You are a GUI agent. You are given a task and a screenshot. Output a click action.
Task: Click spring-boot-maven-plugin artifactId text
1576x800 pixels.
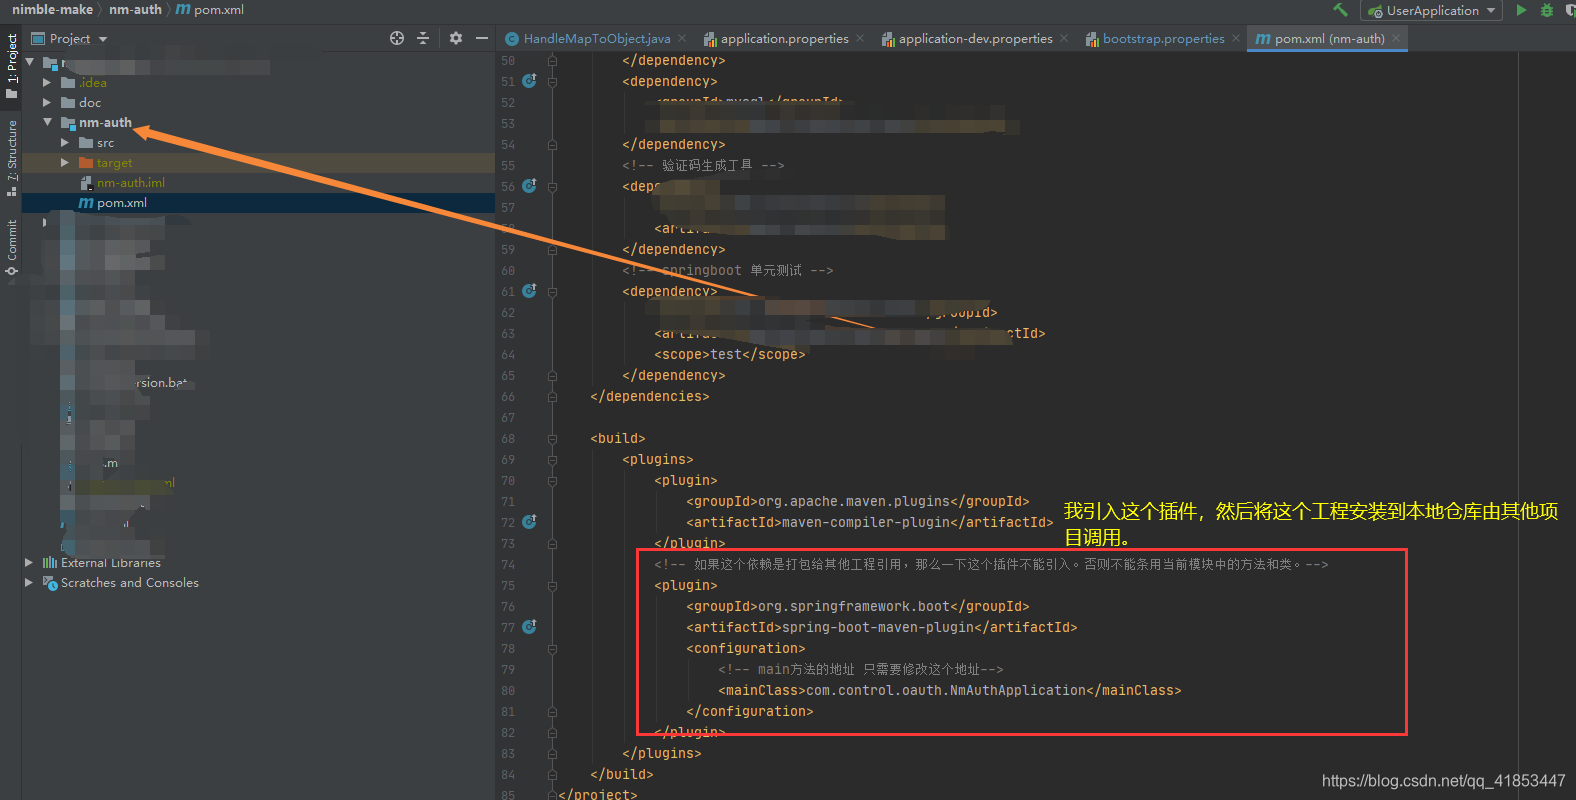[877, 628]
